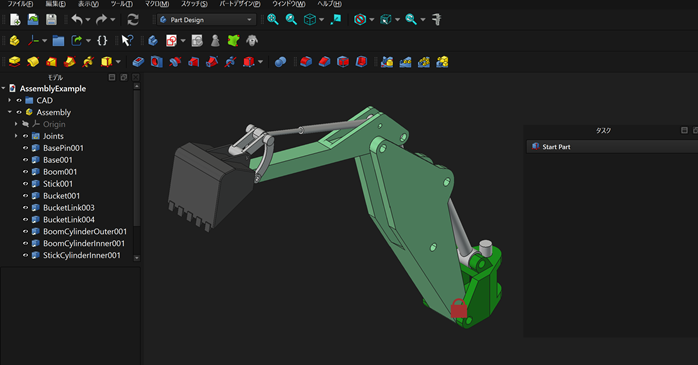
Task: Hide Base001 with its eye icon
Action: [x=25, y=160]
